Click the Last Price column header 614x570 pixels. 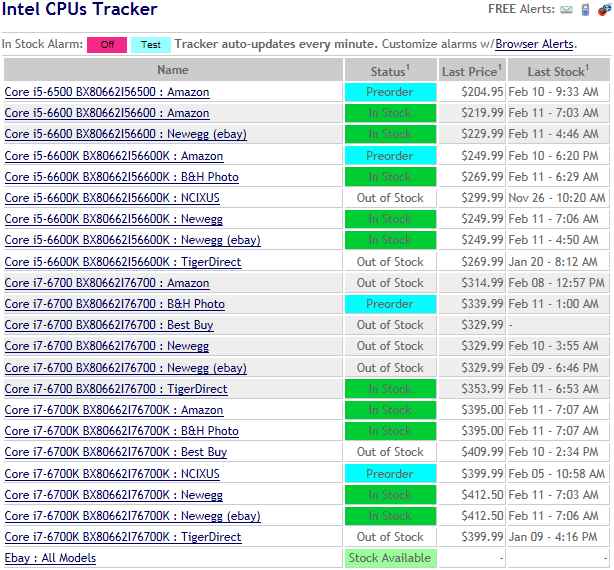(471, 70)
